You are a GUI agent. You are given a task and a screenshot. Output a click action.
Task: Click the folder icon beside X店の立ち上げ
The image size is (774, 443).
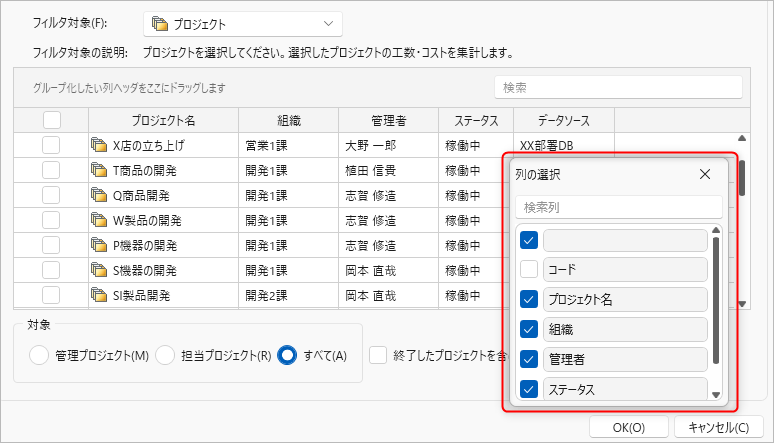99,145
